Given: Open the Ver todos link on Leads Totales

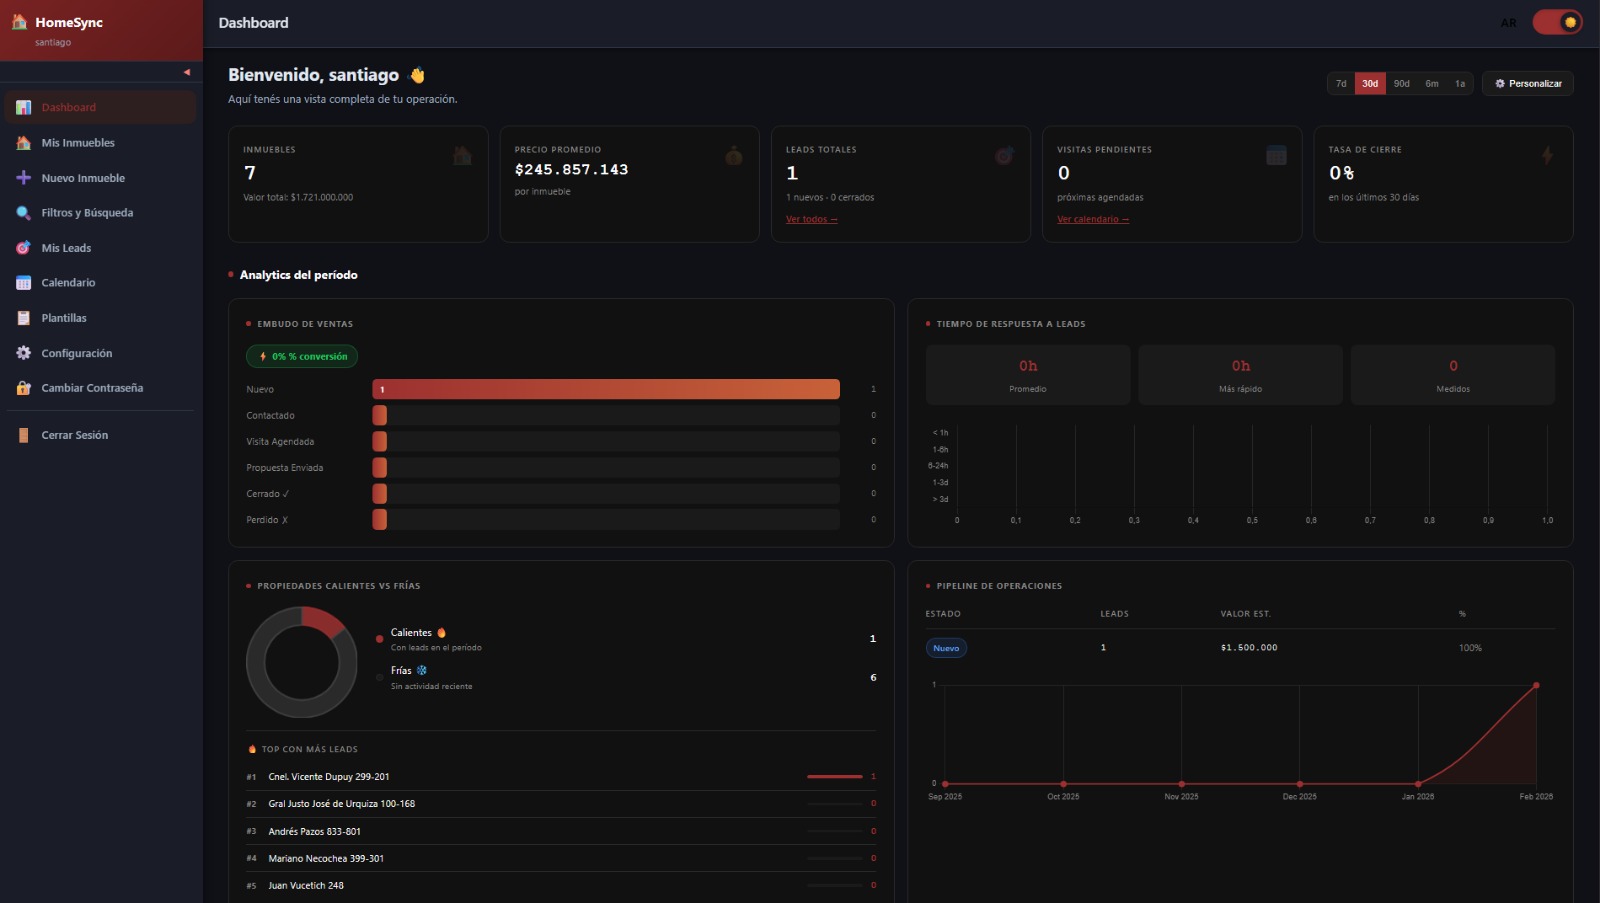Looking at the screenshot, I should pos(812,218).
